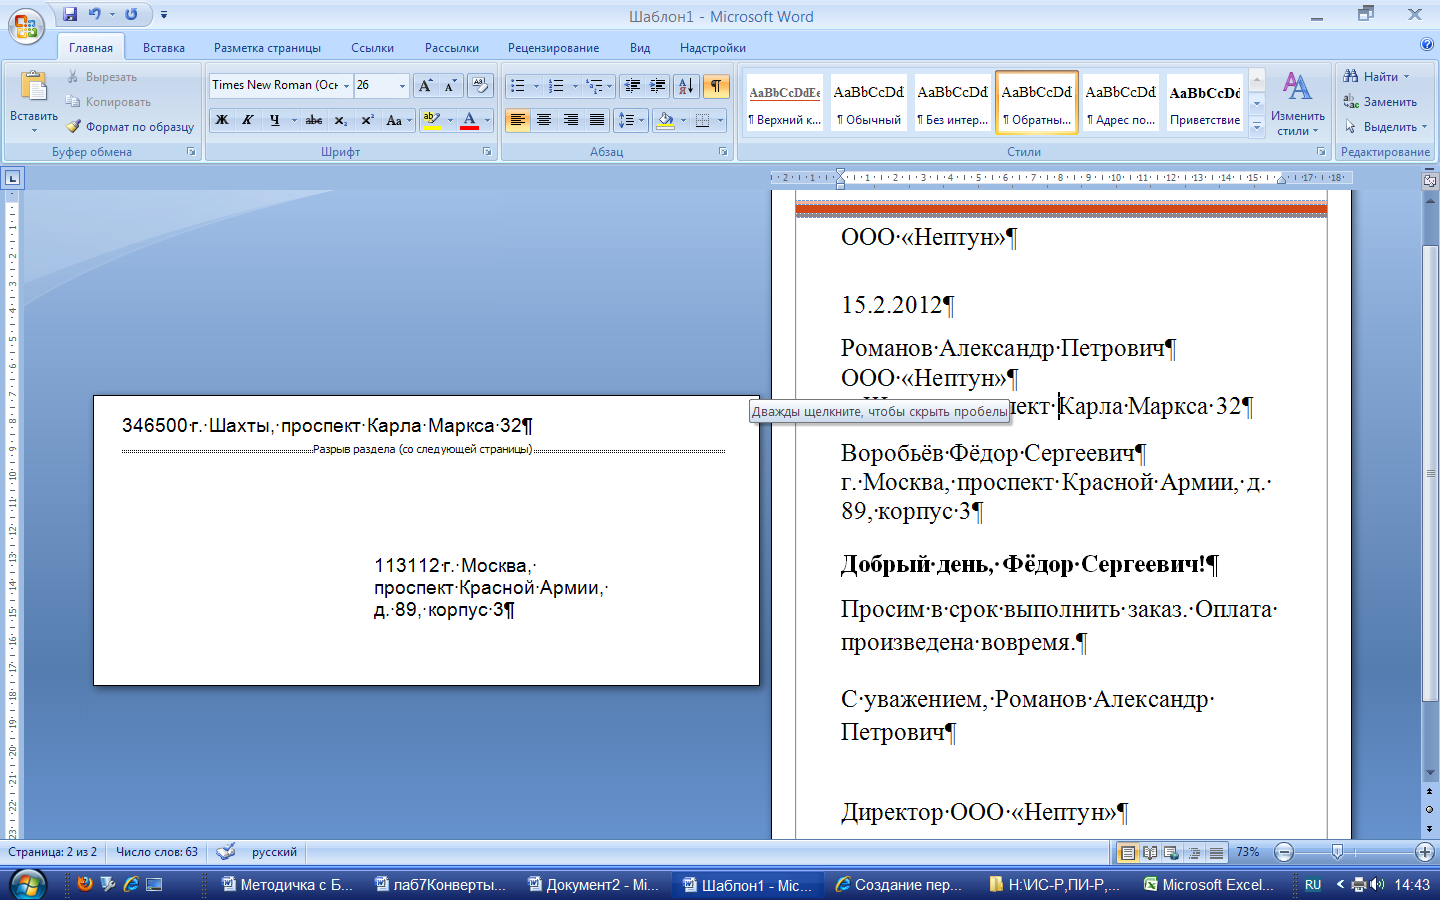Center align text
The height and width of the screenshot is (900, 1440).
(544, 120)
